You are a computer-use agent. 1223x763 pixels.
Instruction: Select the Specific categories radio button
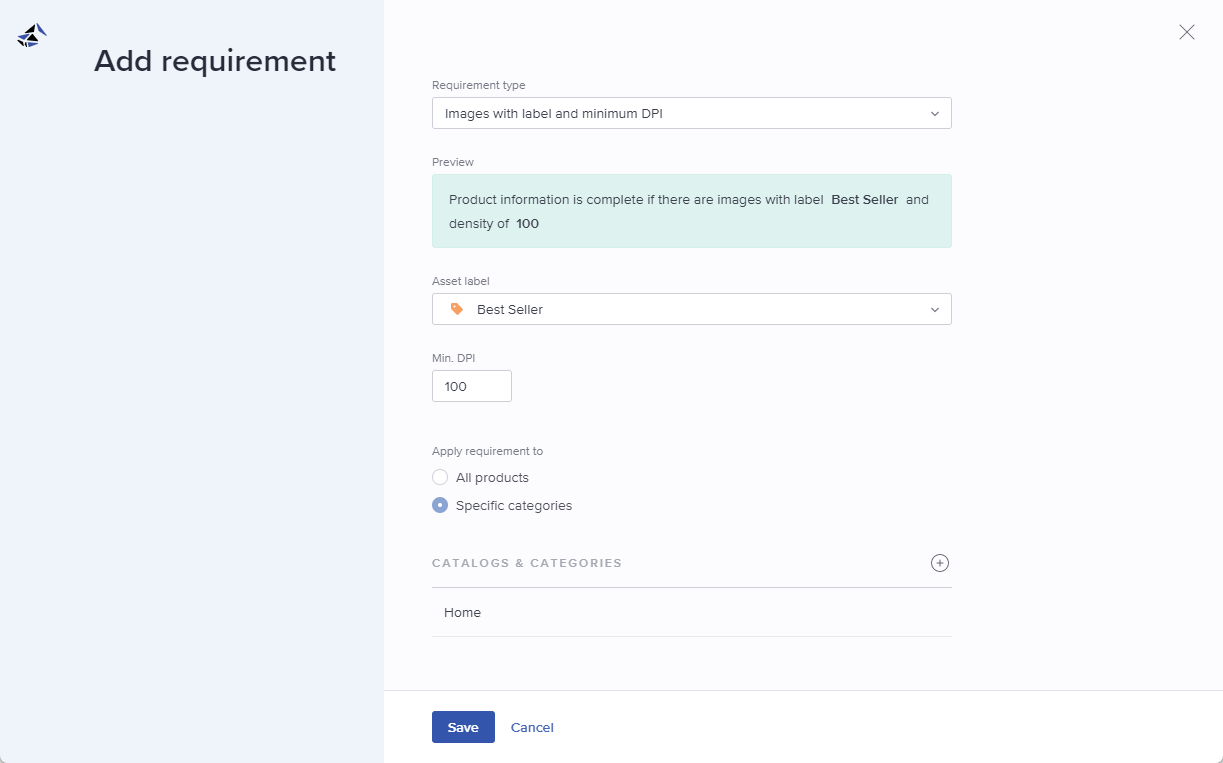point(440,505)
